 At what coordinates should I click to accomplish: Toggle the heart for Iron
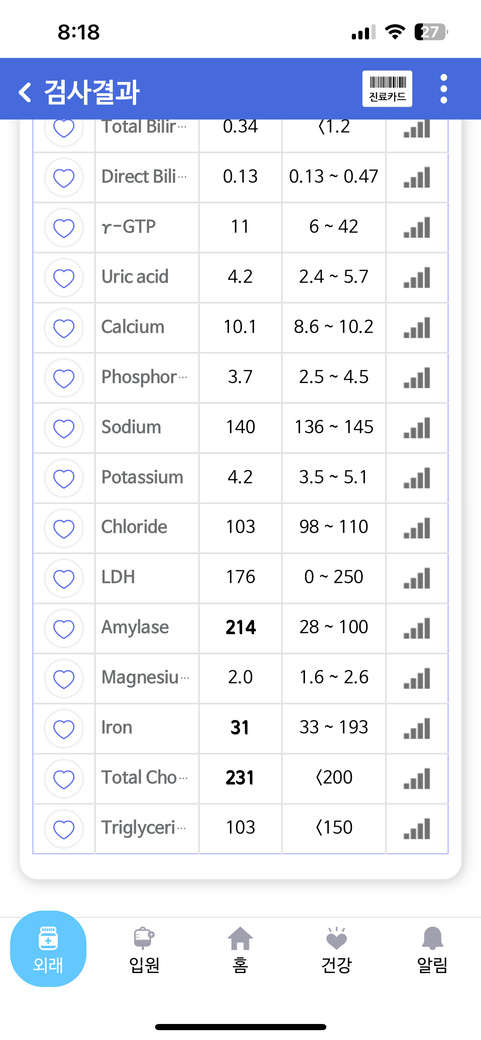tap(64, 728)
